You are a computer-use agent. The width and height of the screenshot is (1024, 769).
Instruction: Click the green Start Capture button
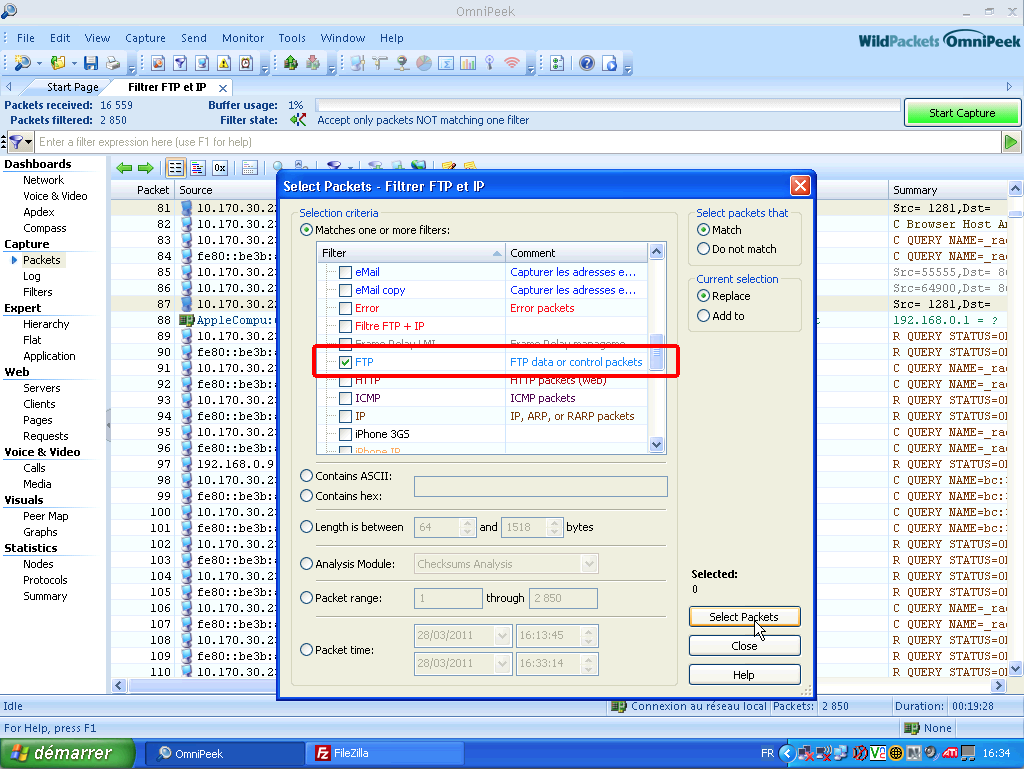(x=962, y=113)
